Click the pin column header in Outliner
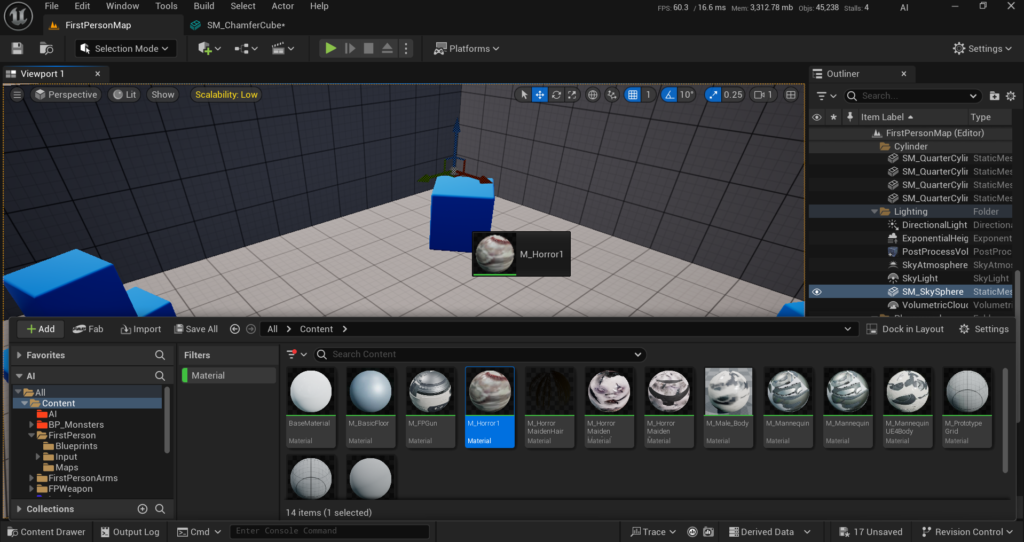Screen dimensions: 1024x542 pos(850,117)
